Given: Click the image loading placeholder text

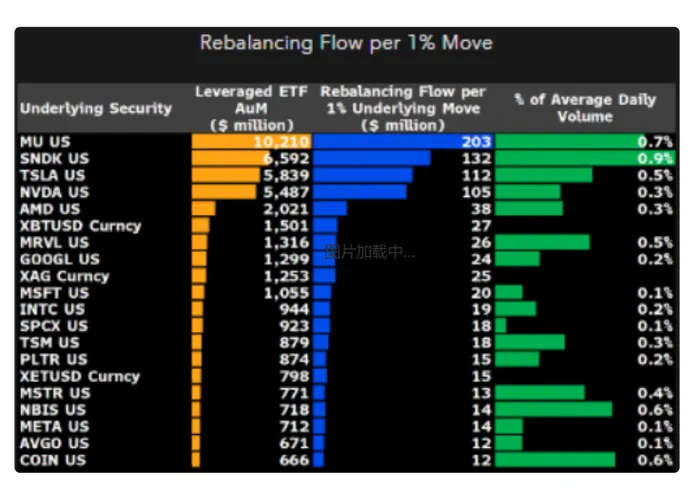Looking at the screenshot, I should pos(370,252).
